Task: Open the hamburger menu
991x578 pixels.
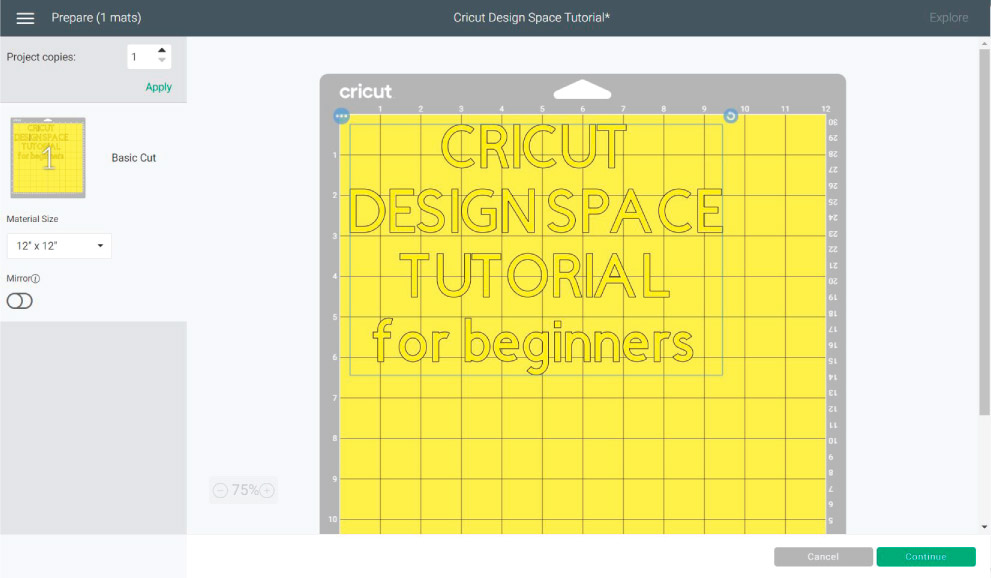Action: pos(25,18)
